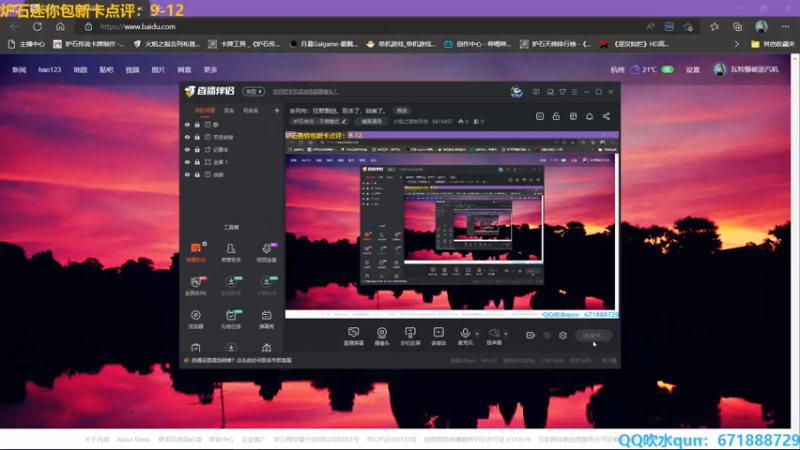This screenshot has width=800, height=450.
Task: Add 直播屏幕 screen capture source
Action: pyautogui.click(x=354, y=336)
